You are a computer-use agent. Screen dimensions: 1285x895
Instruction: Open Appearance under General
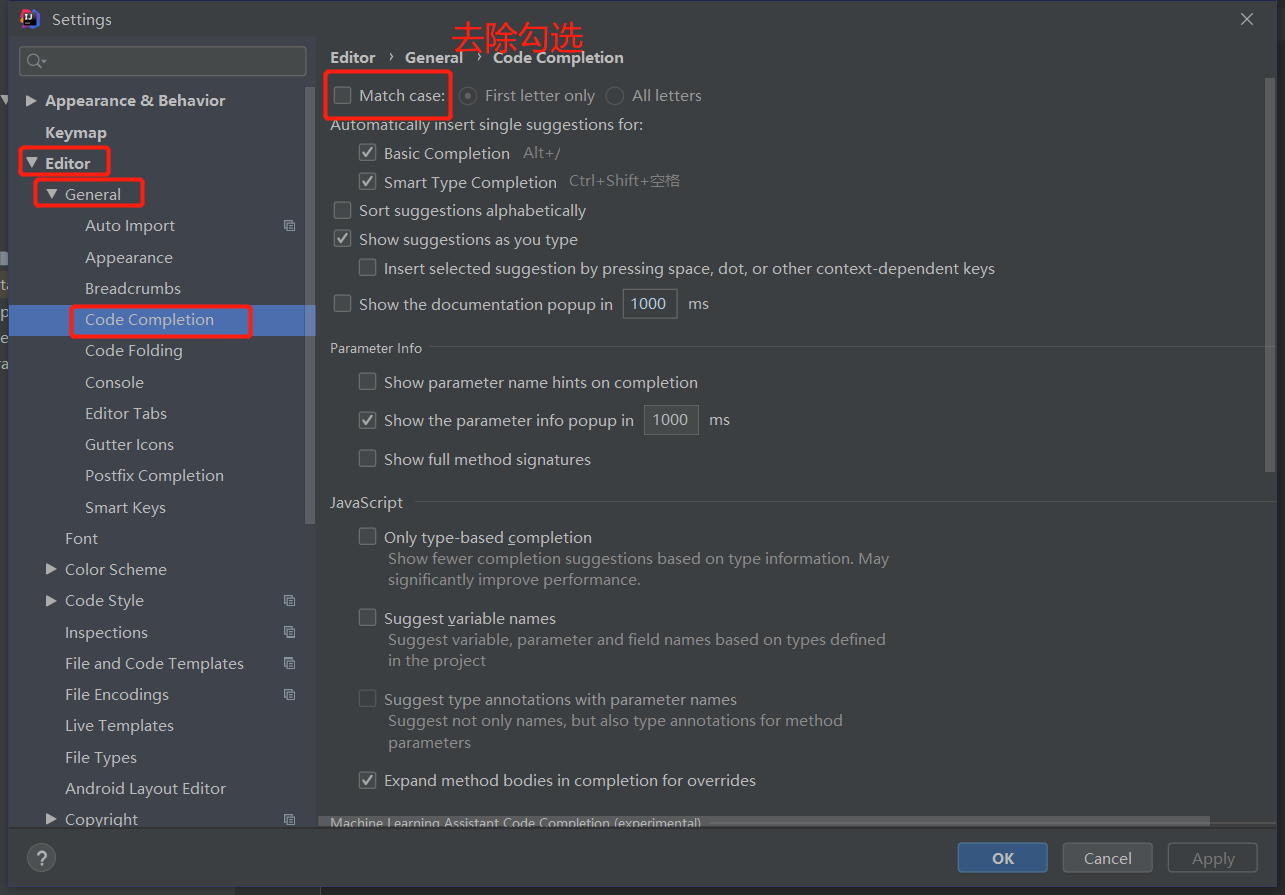pos(129,257)
